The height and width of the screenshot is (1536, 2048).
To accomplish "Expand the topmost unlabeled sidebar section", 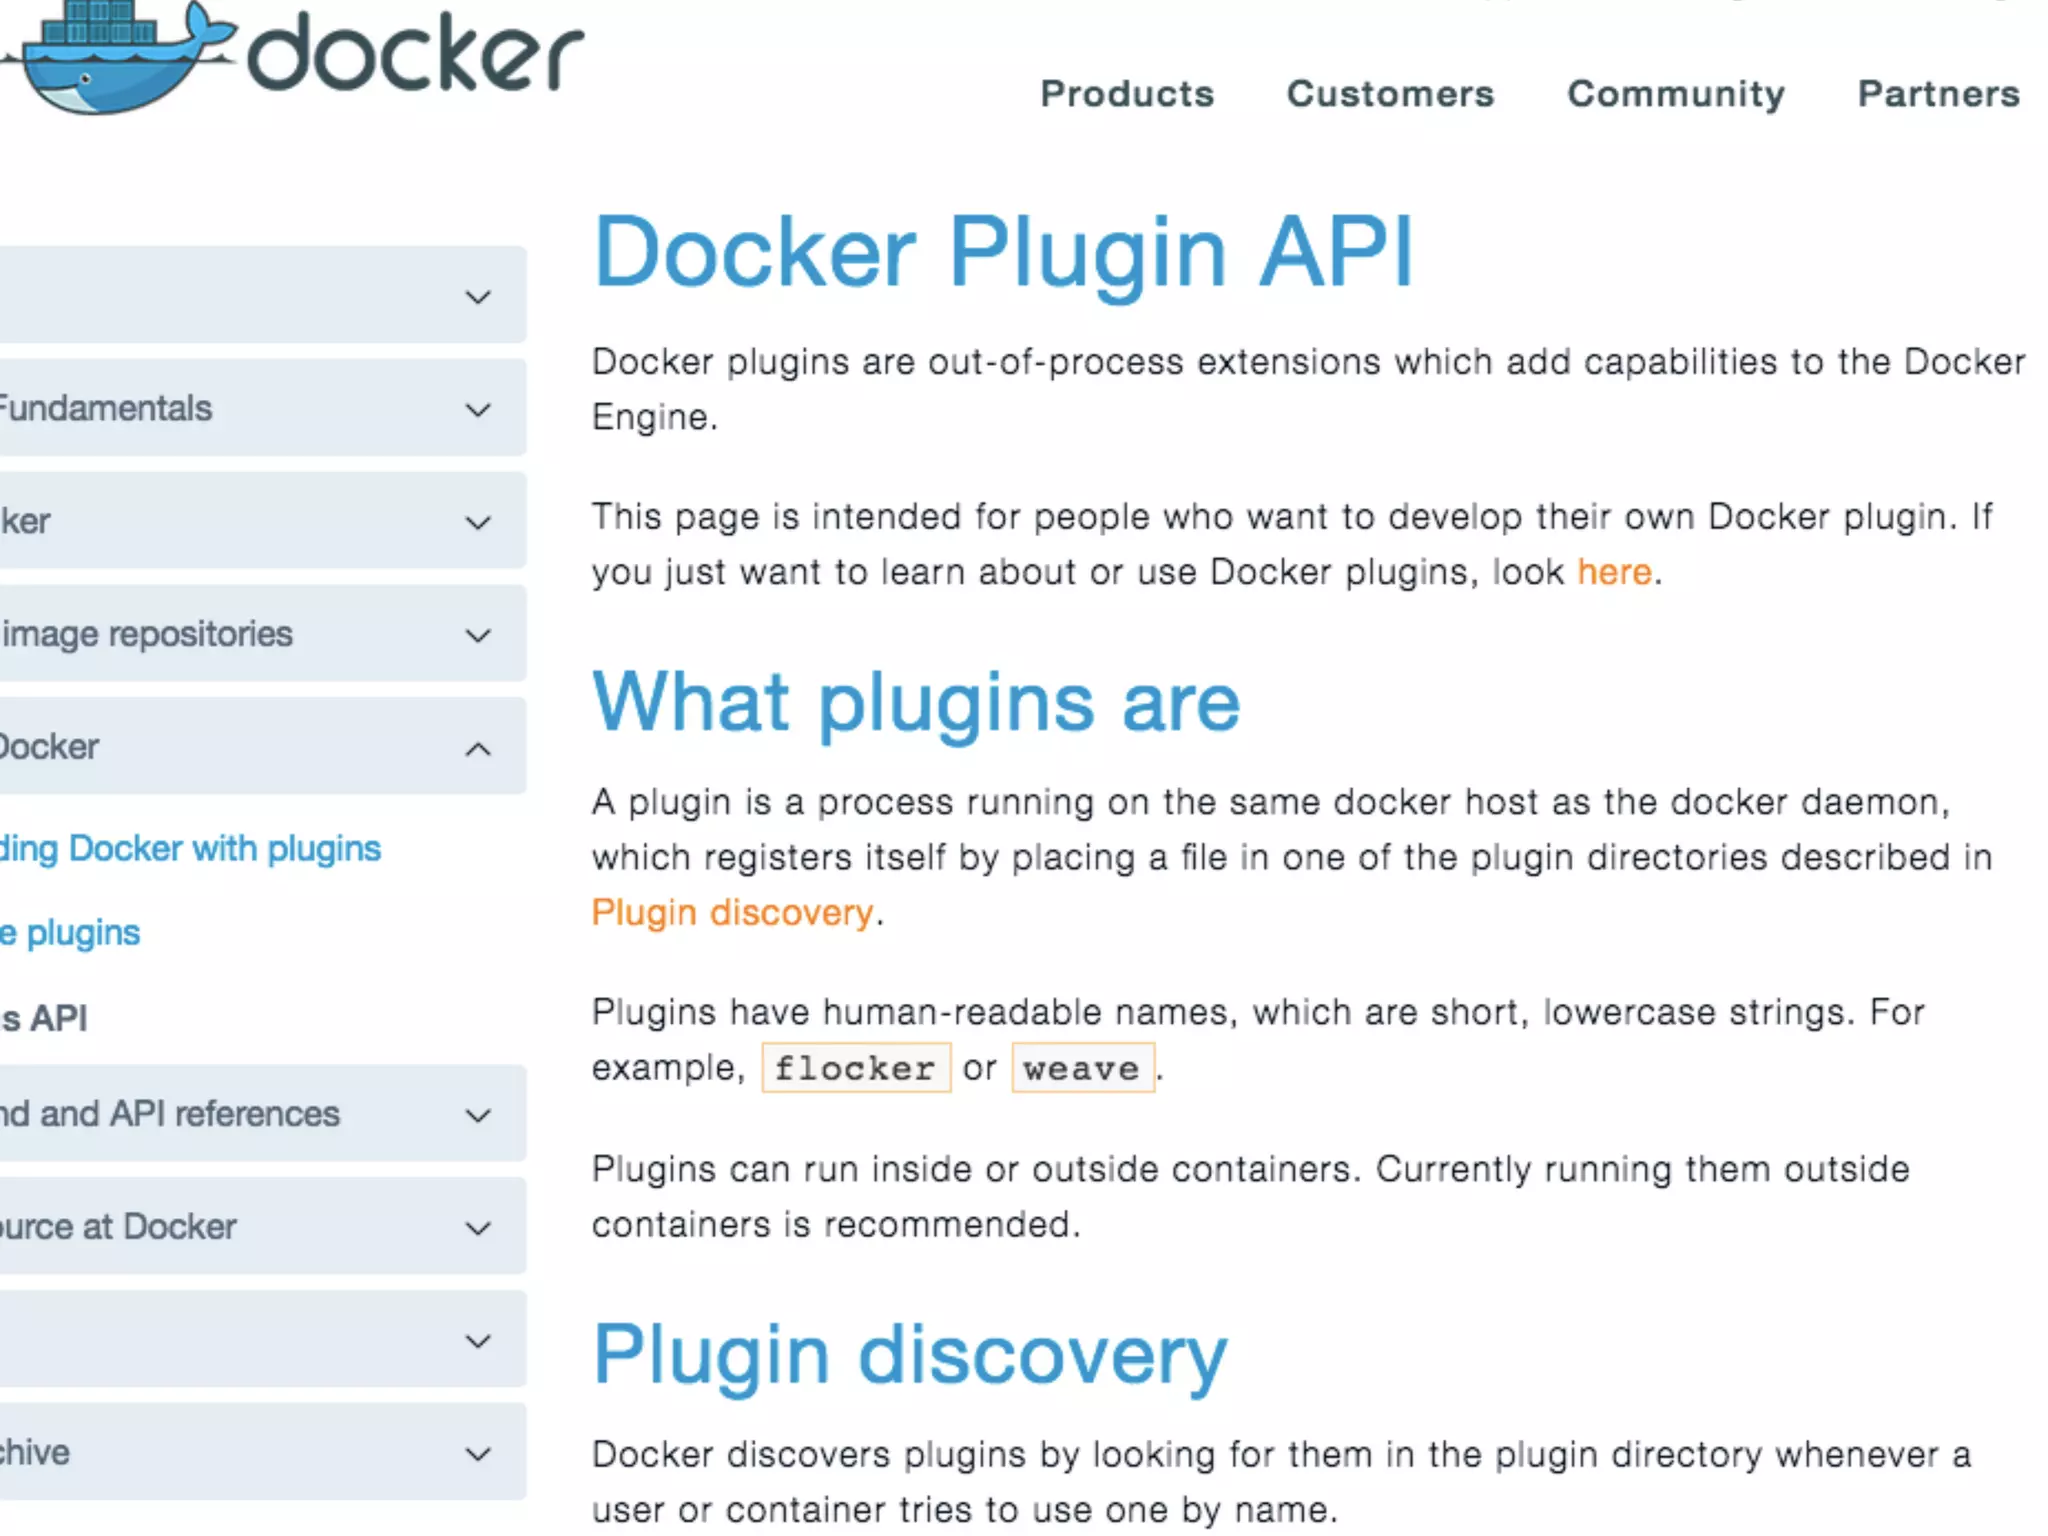I will tap(478, 297).
